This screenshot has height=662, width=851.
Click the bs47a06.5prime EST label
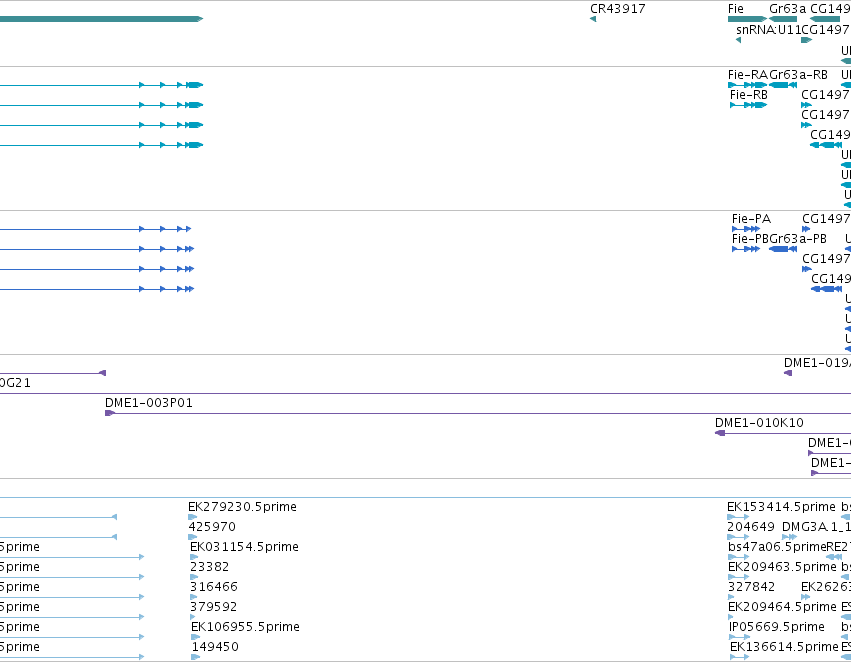coord(777,546)
